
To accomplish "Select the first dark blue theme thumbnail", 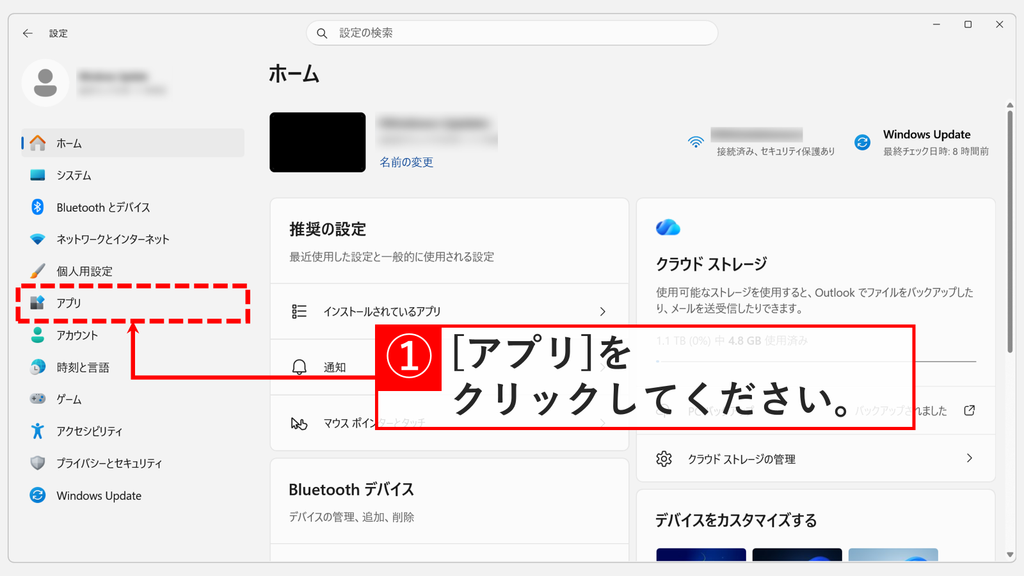I will (701, 554).
